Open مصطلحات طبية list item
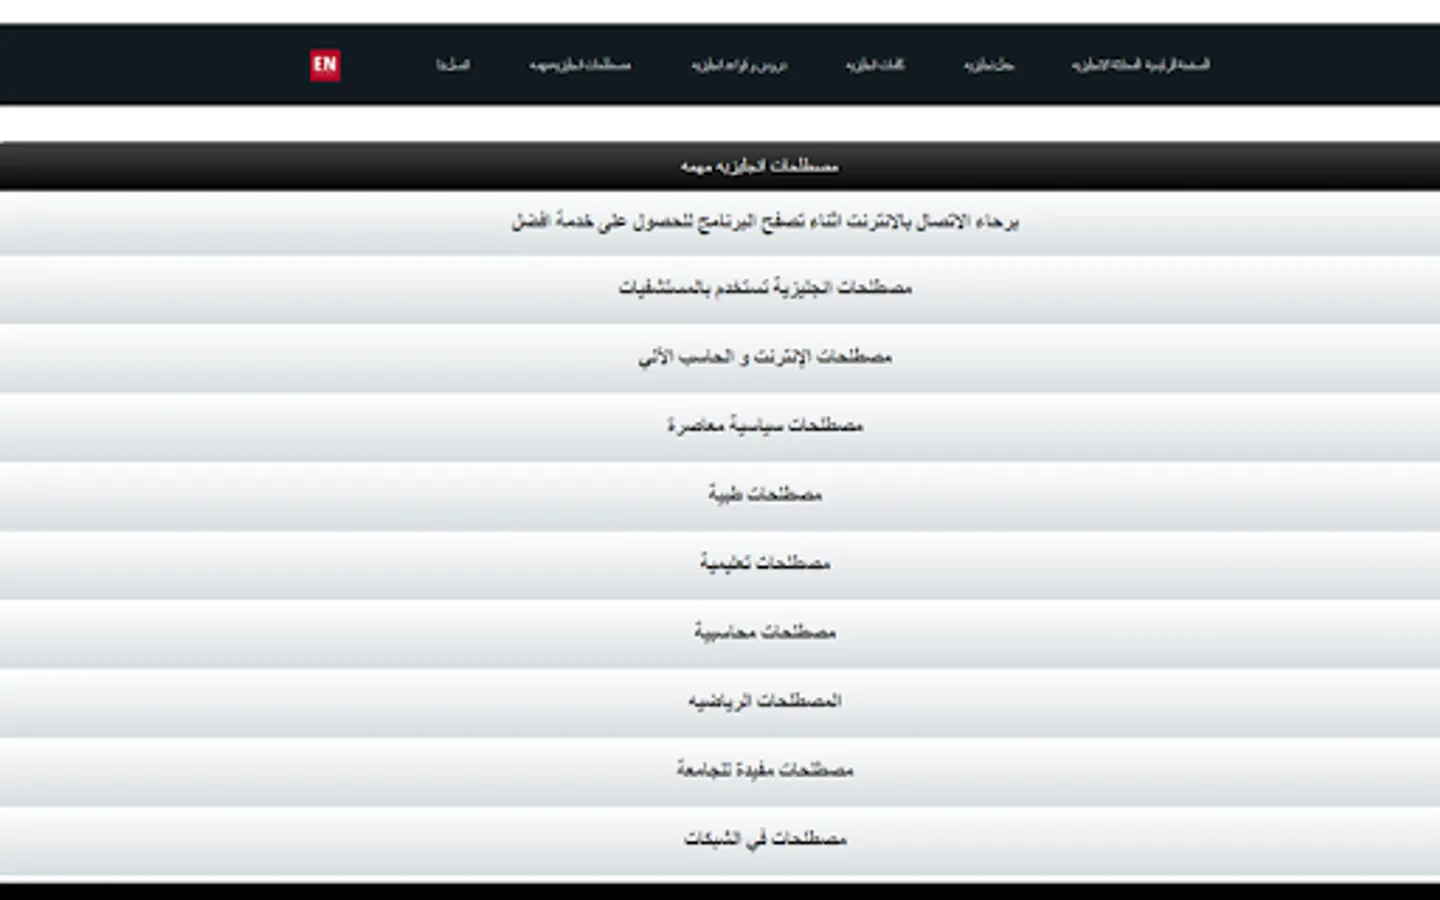Viewport: 1440px width, 900px height. 720,496
